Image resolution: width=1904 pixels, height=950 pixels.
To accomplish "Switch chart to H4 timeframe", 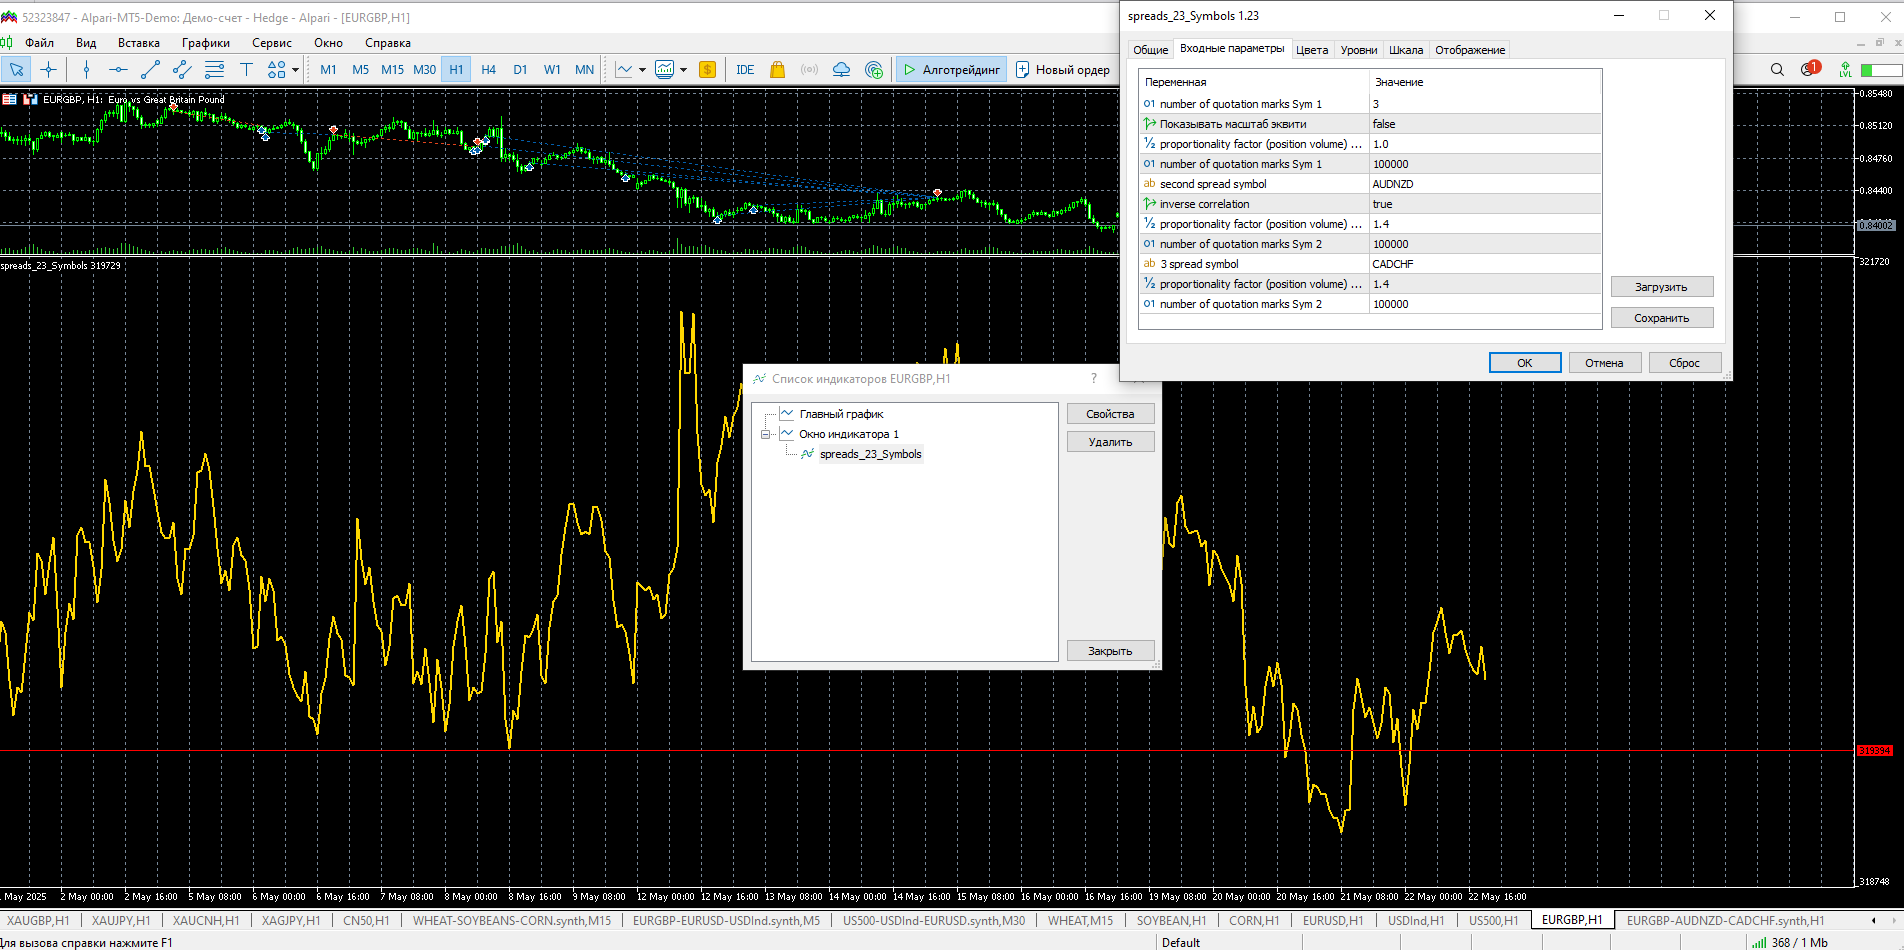I will pyautogui.click(x=488, y=69).
